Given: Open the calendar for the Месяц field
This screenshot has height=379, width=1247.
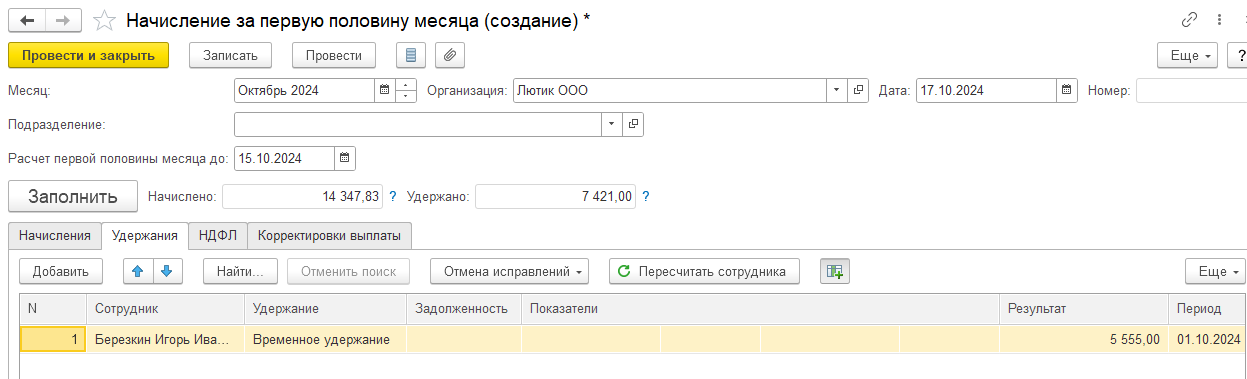Looking at the screenshot, I should coord(384,91).
